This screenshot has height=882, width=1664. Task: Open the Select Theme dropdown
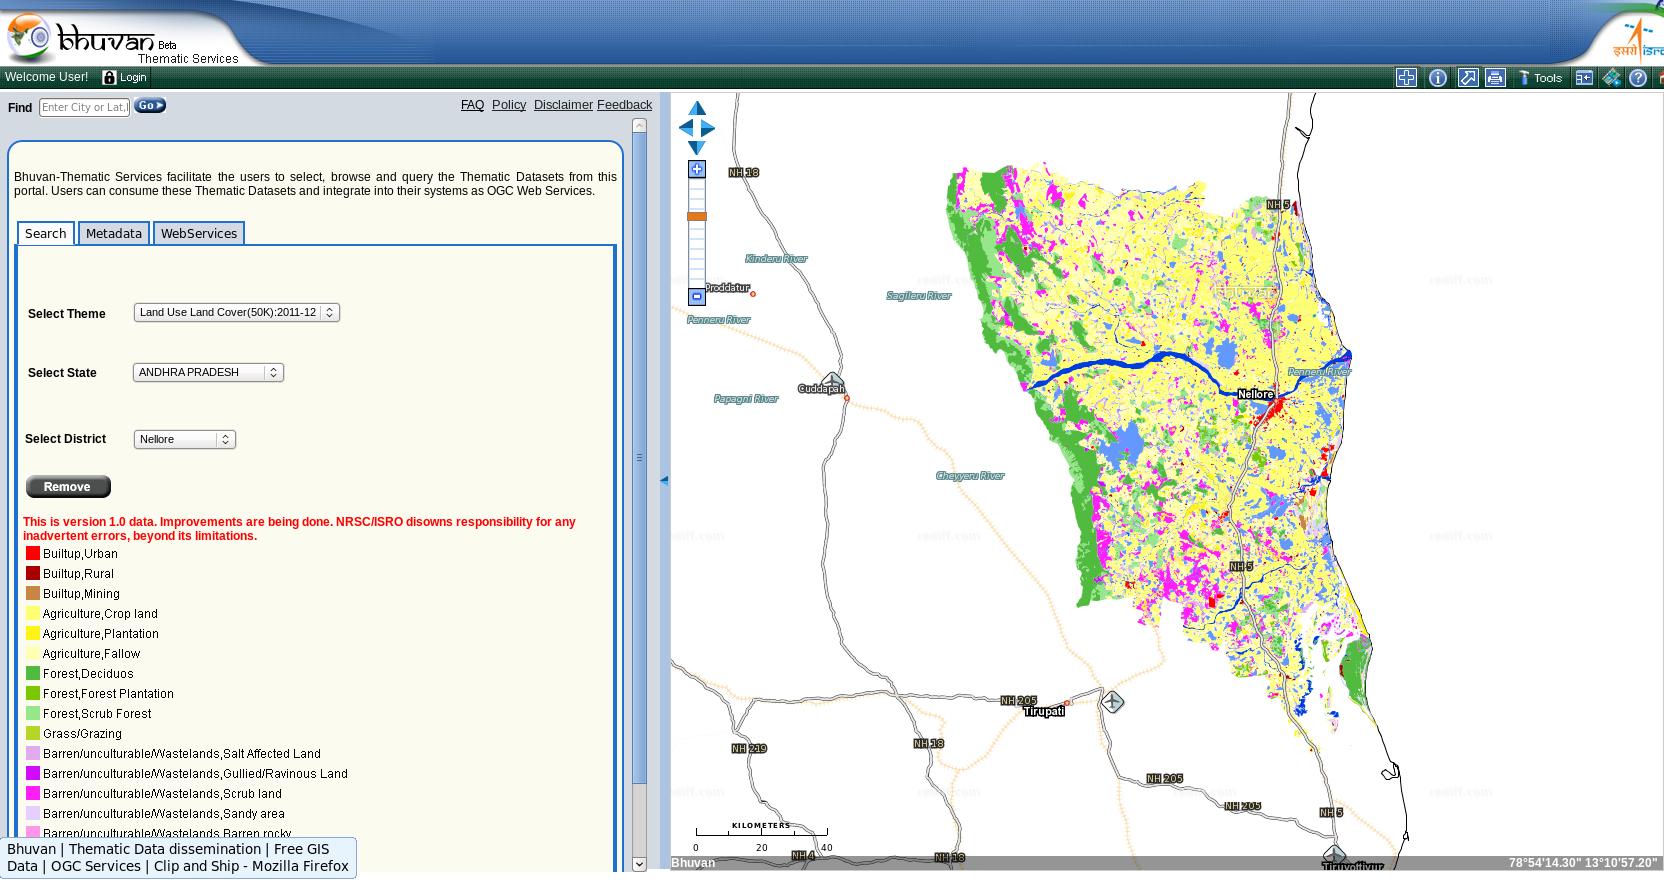tap(237, 313)
